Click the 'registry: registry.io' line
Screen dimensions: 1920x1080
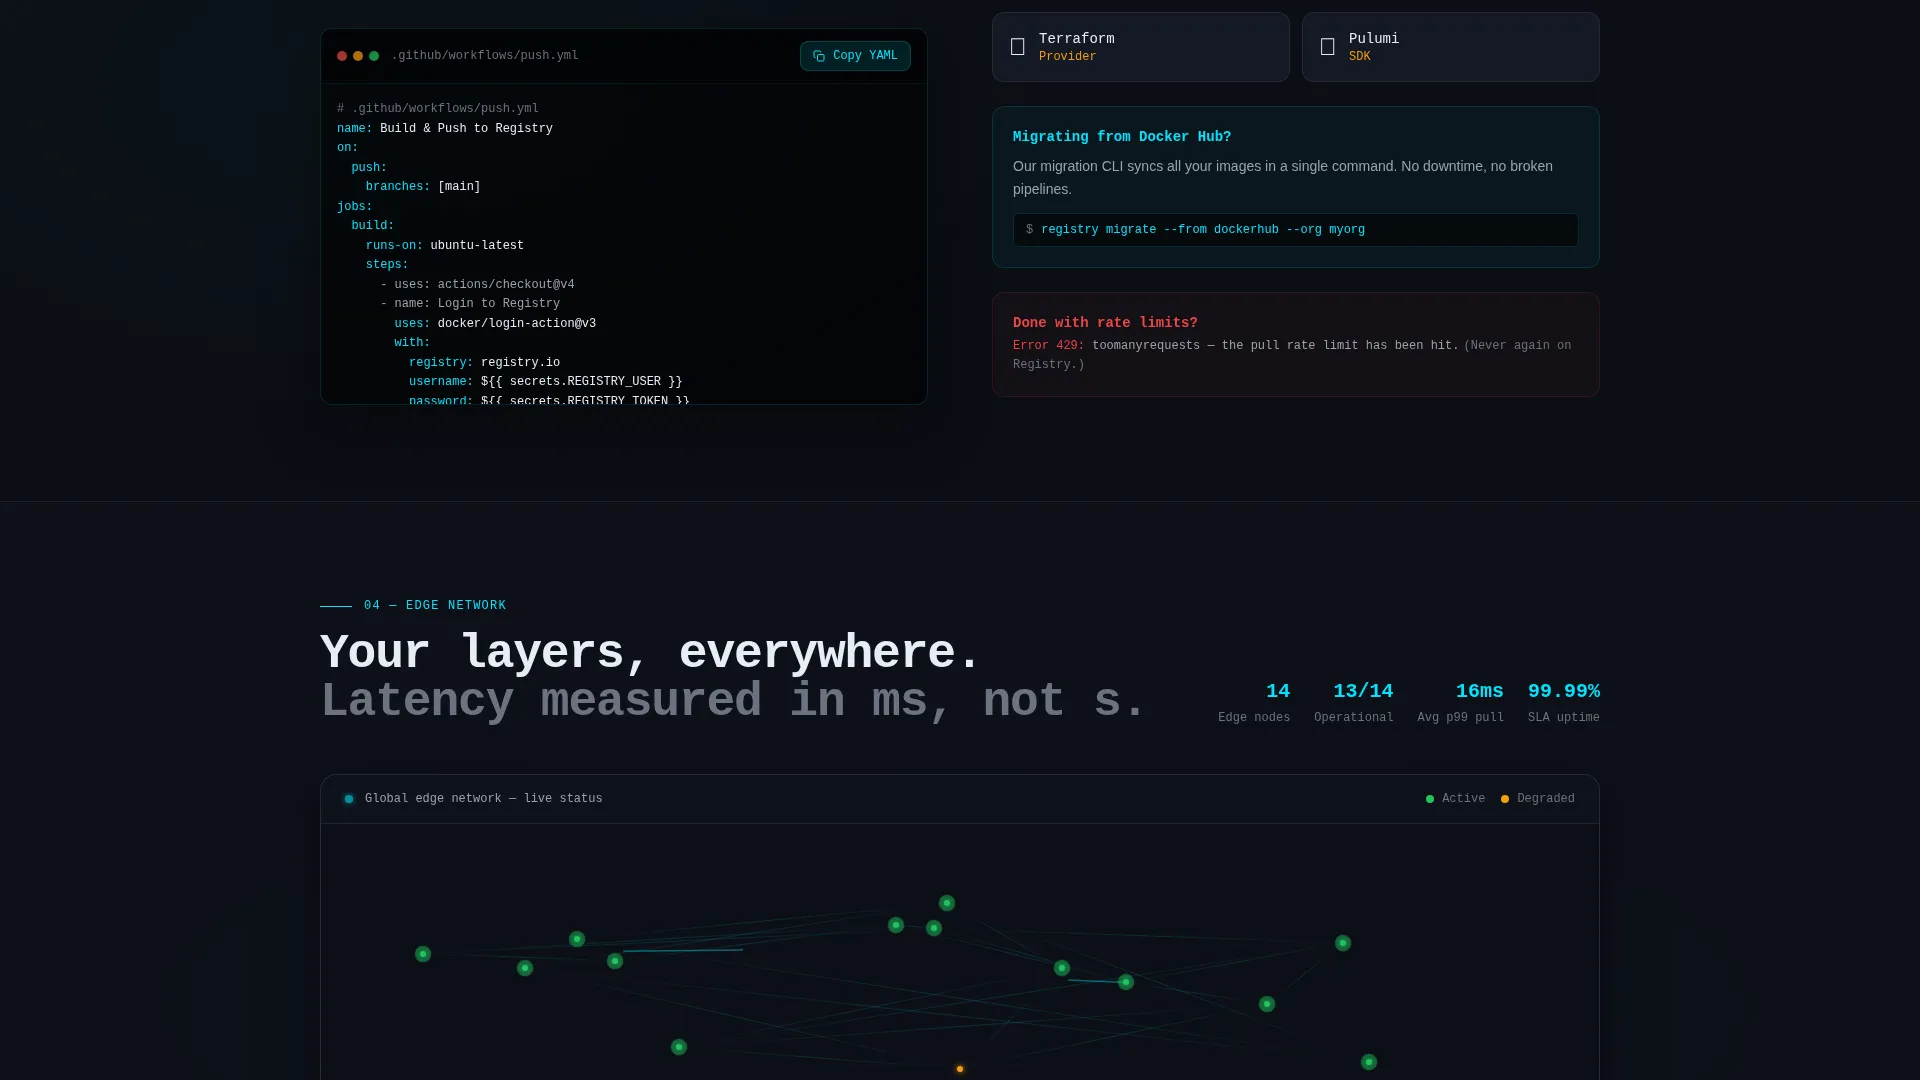click(484, 363)
